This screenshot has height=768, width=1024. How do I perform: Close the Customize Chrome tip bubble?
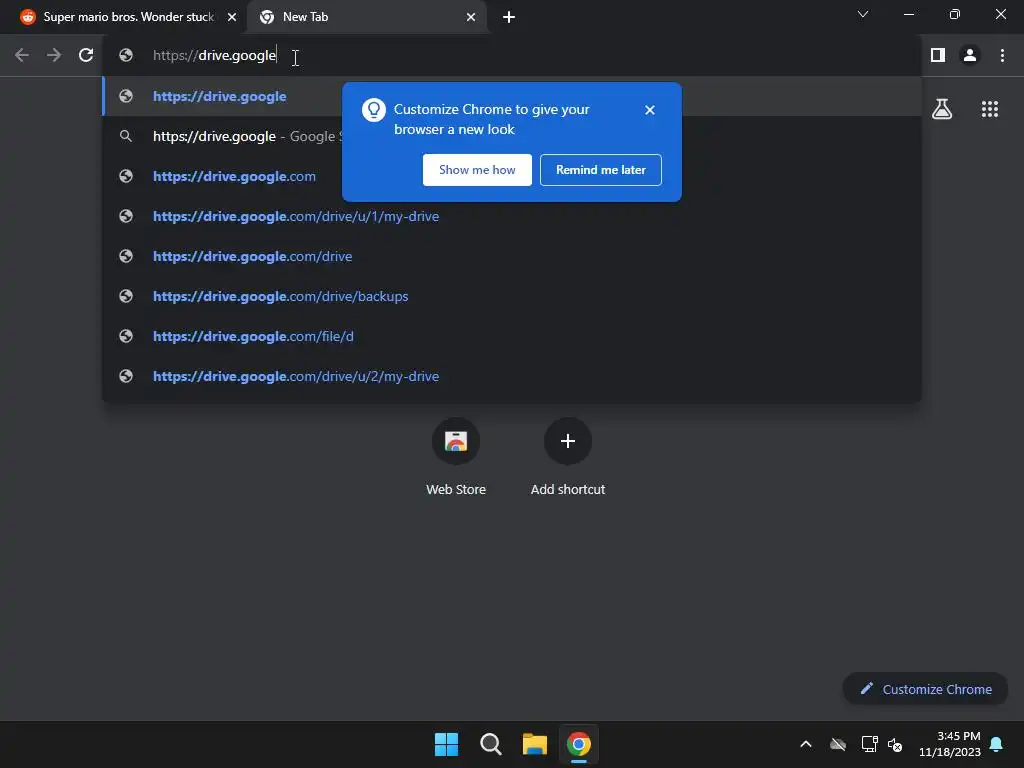tap(649, 110)
